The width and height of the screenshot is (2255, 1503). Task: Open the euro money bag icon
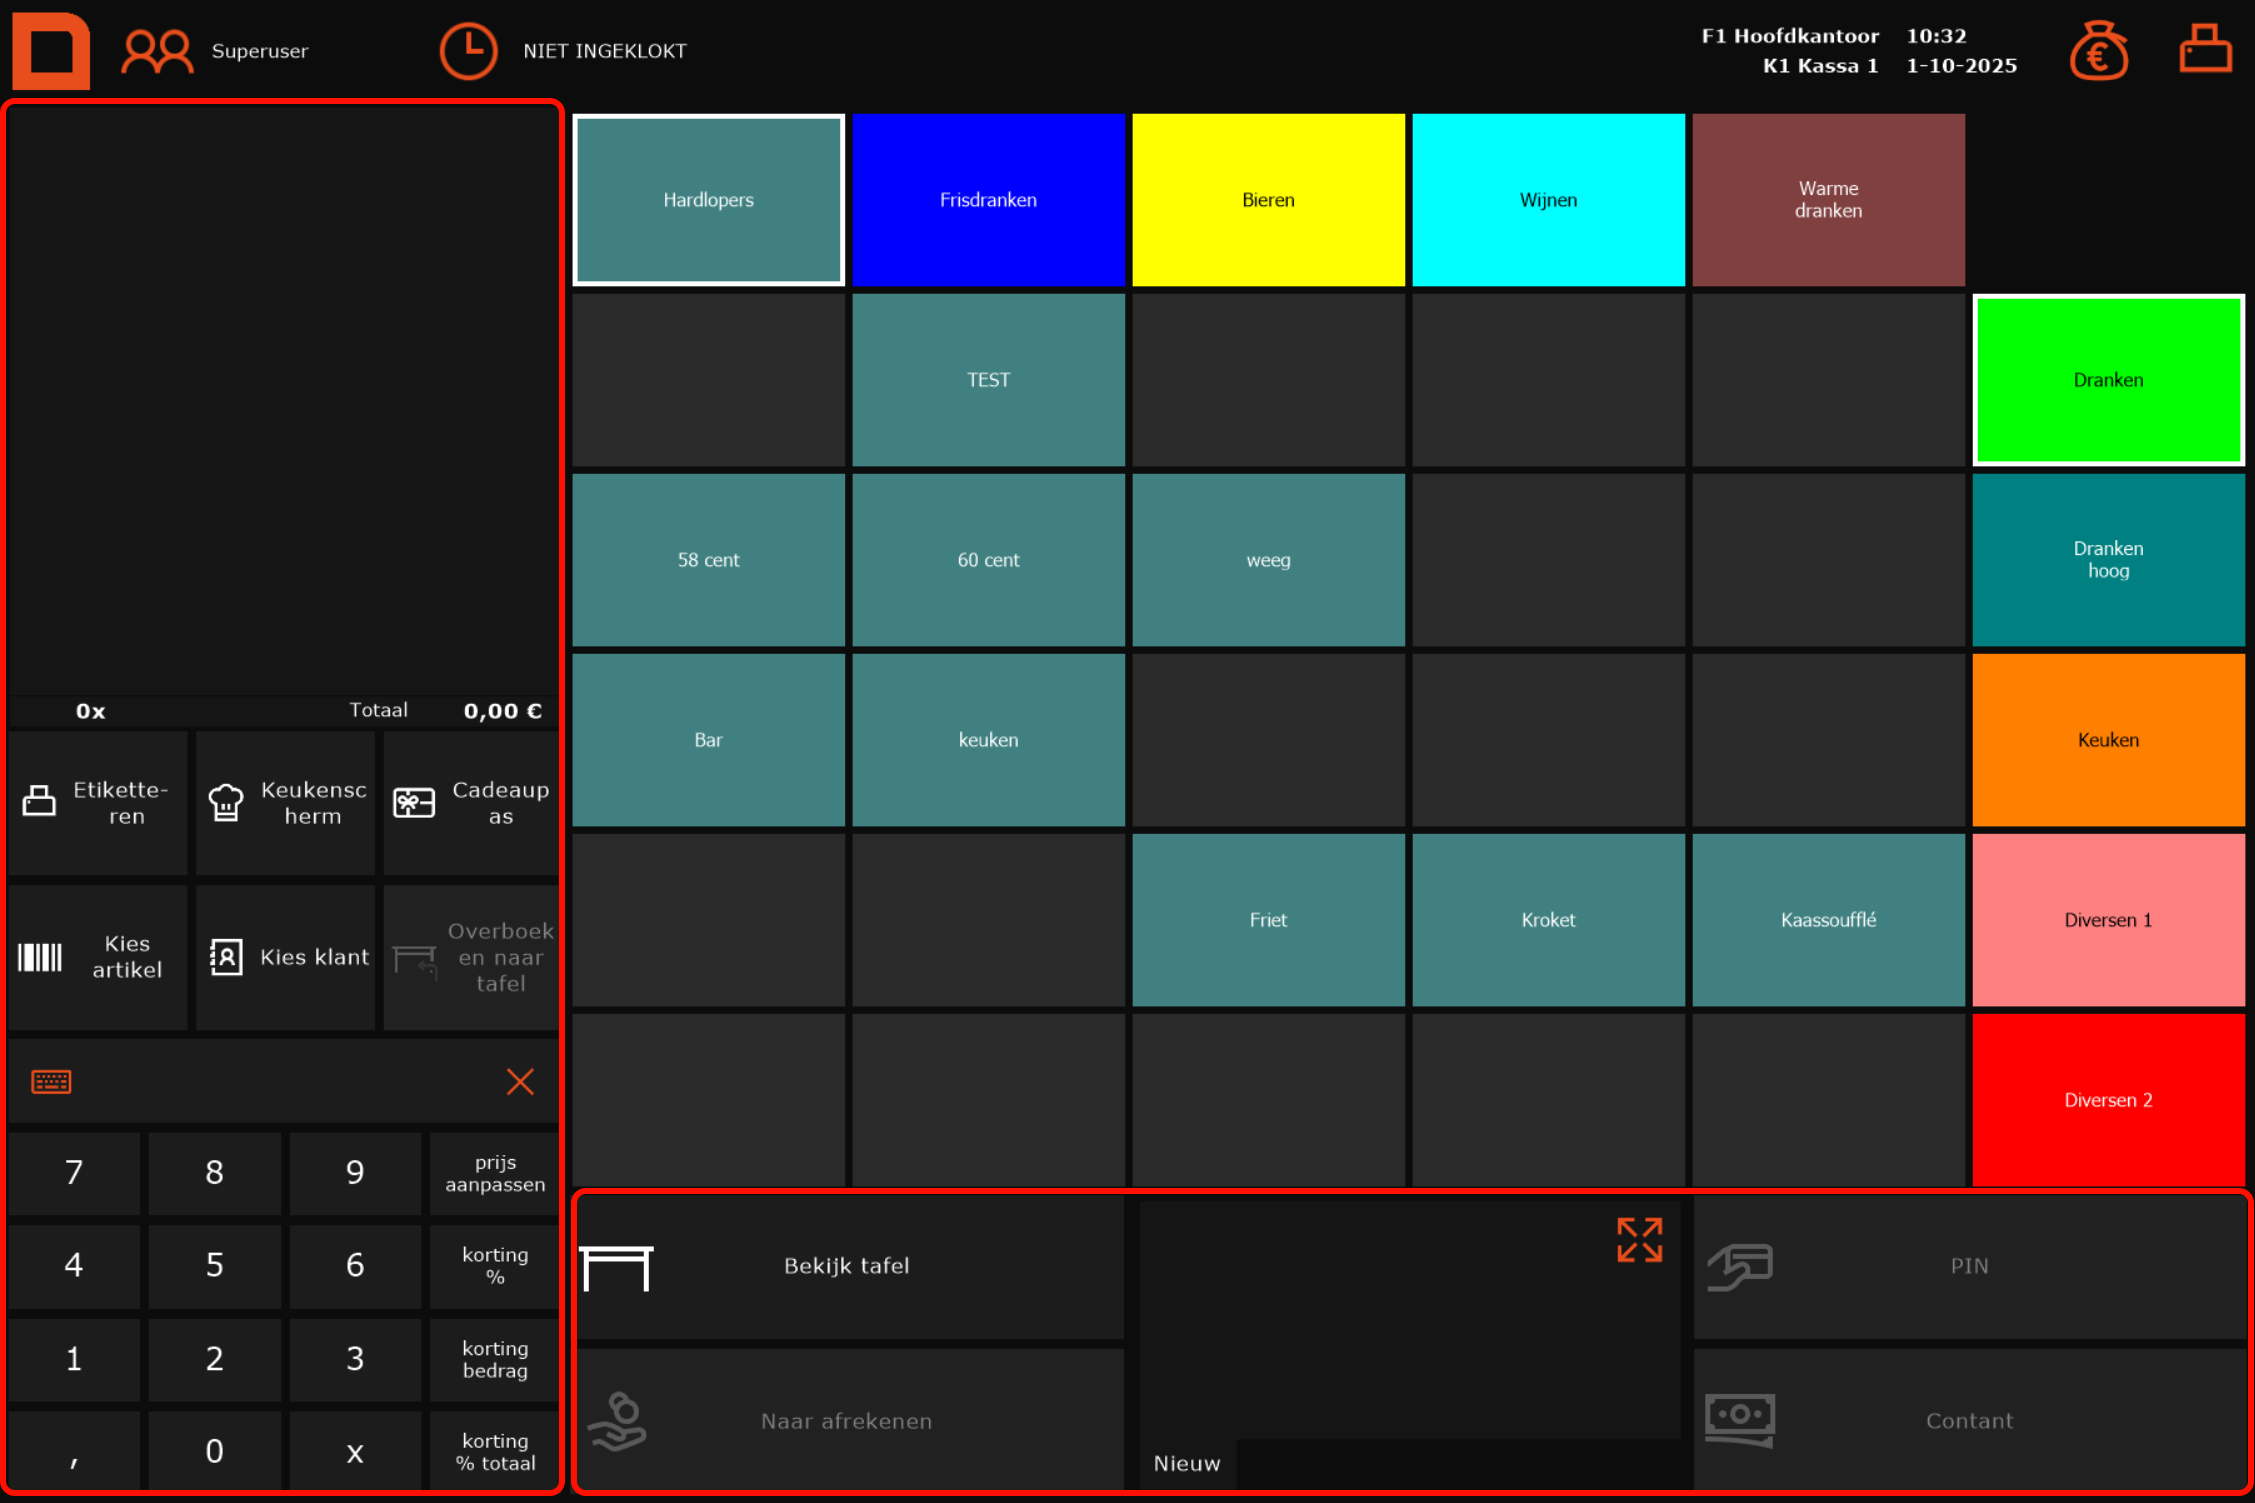click(2098, 51)
